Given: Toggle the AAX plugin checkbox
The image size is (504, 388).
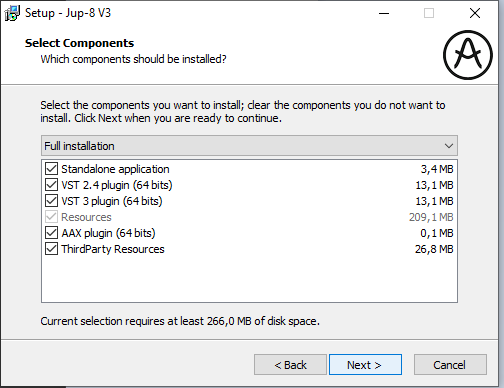Looking at the screenshot, I should tap(51, 233).
